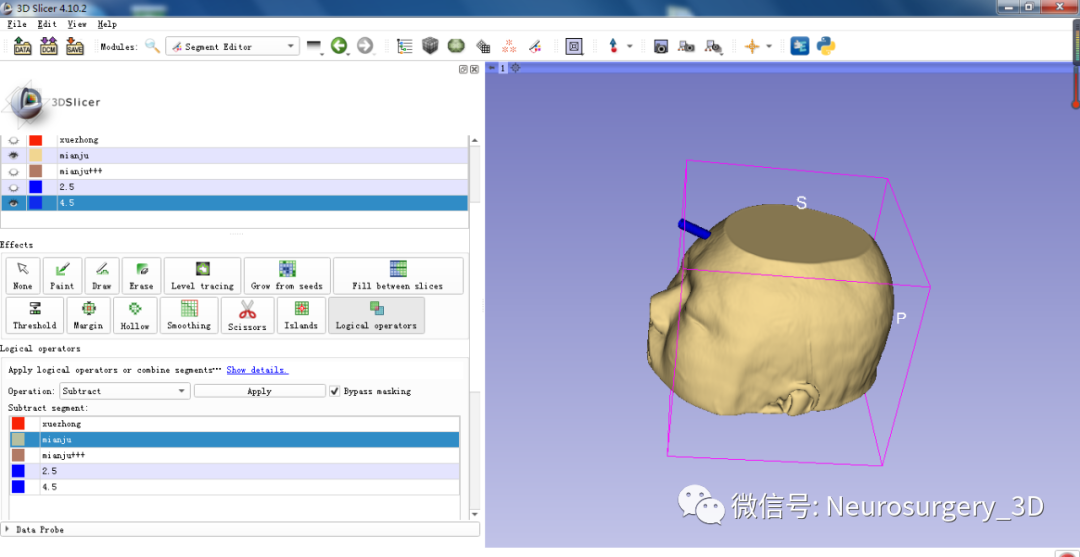Select the Margin effect
The width and height of the screenshot is (1080, 557).
(88, 315)
